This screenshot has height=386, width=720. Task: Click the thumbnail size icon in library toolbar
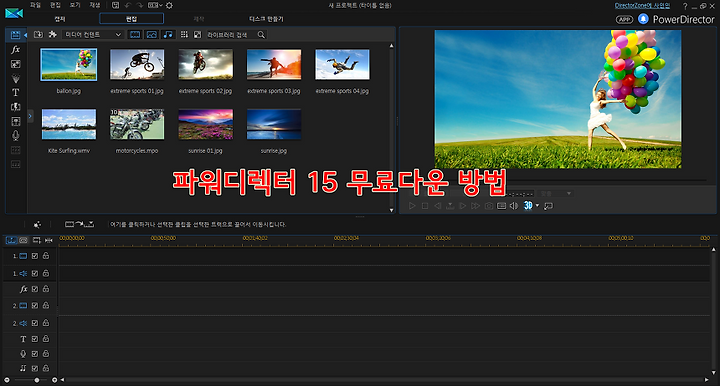tap(197, 34)
